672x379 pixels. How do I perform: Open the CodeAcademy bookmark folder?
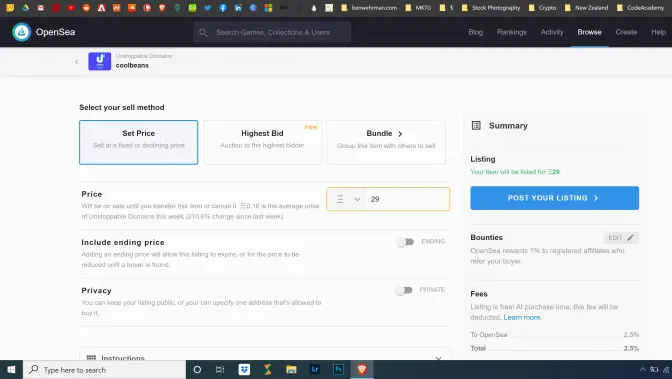coord(640,8)
